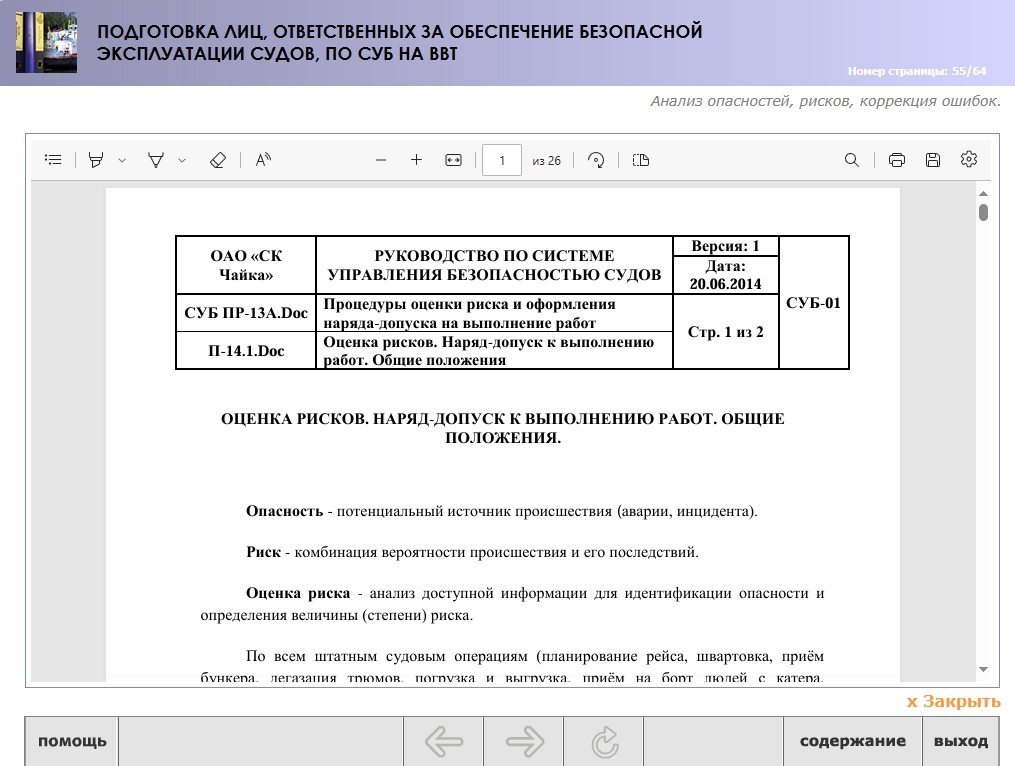Viewport: 1015px width, 766px height.
Task: Zoom in with the plus button
Action: pos(417,160)
